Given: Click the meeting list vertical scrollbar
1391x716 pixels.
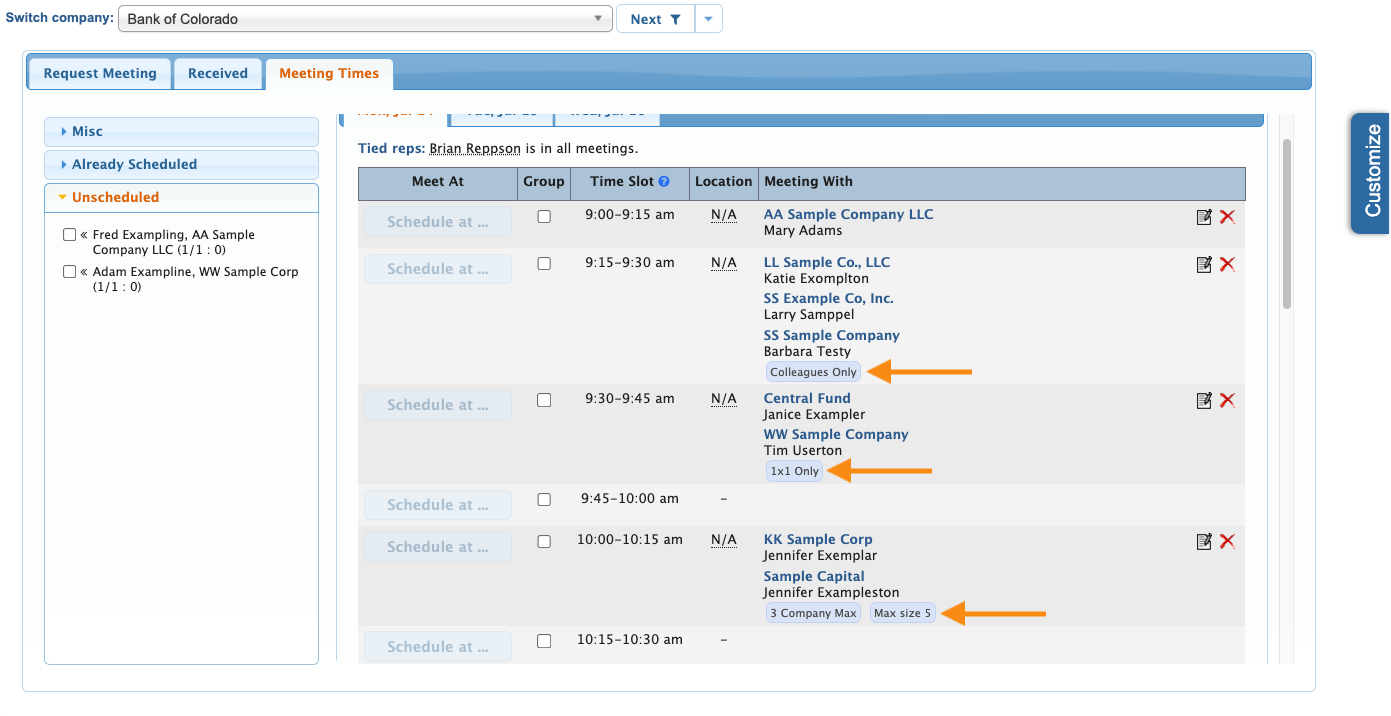Looking at the screenshot, I should 1287,225.
